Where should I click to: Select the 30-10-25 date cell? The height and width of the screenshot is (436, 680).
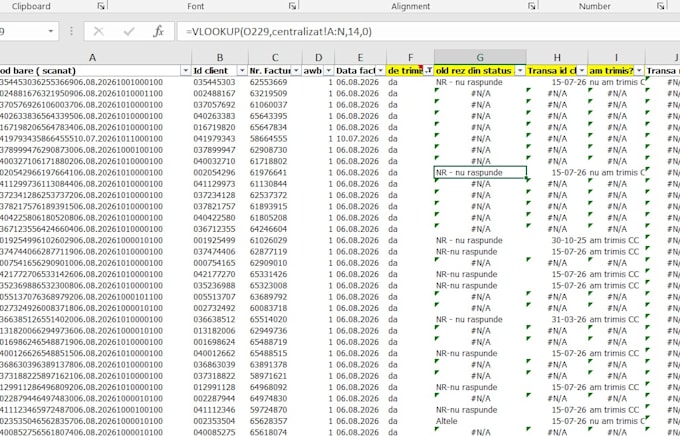click(557, 240)
